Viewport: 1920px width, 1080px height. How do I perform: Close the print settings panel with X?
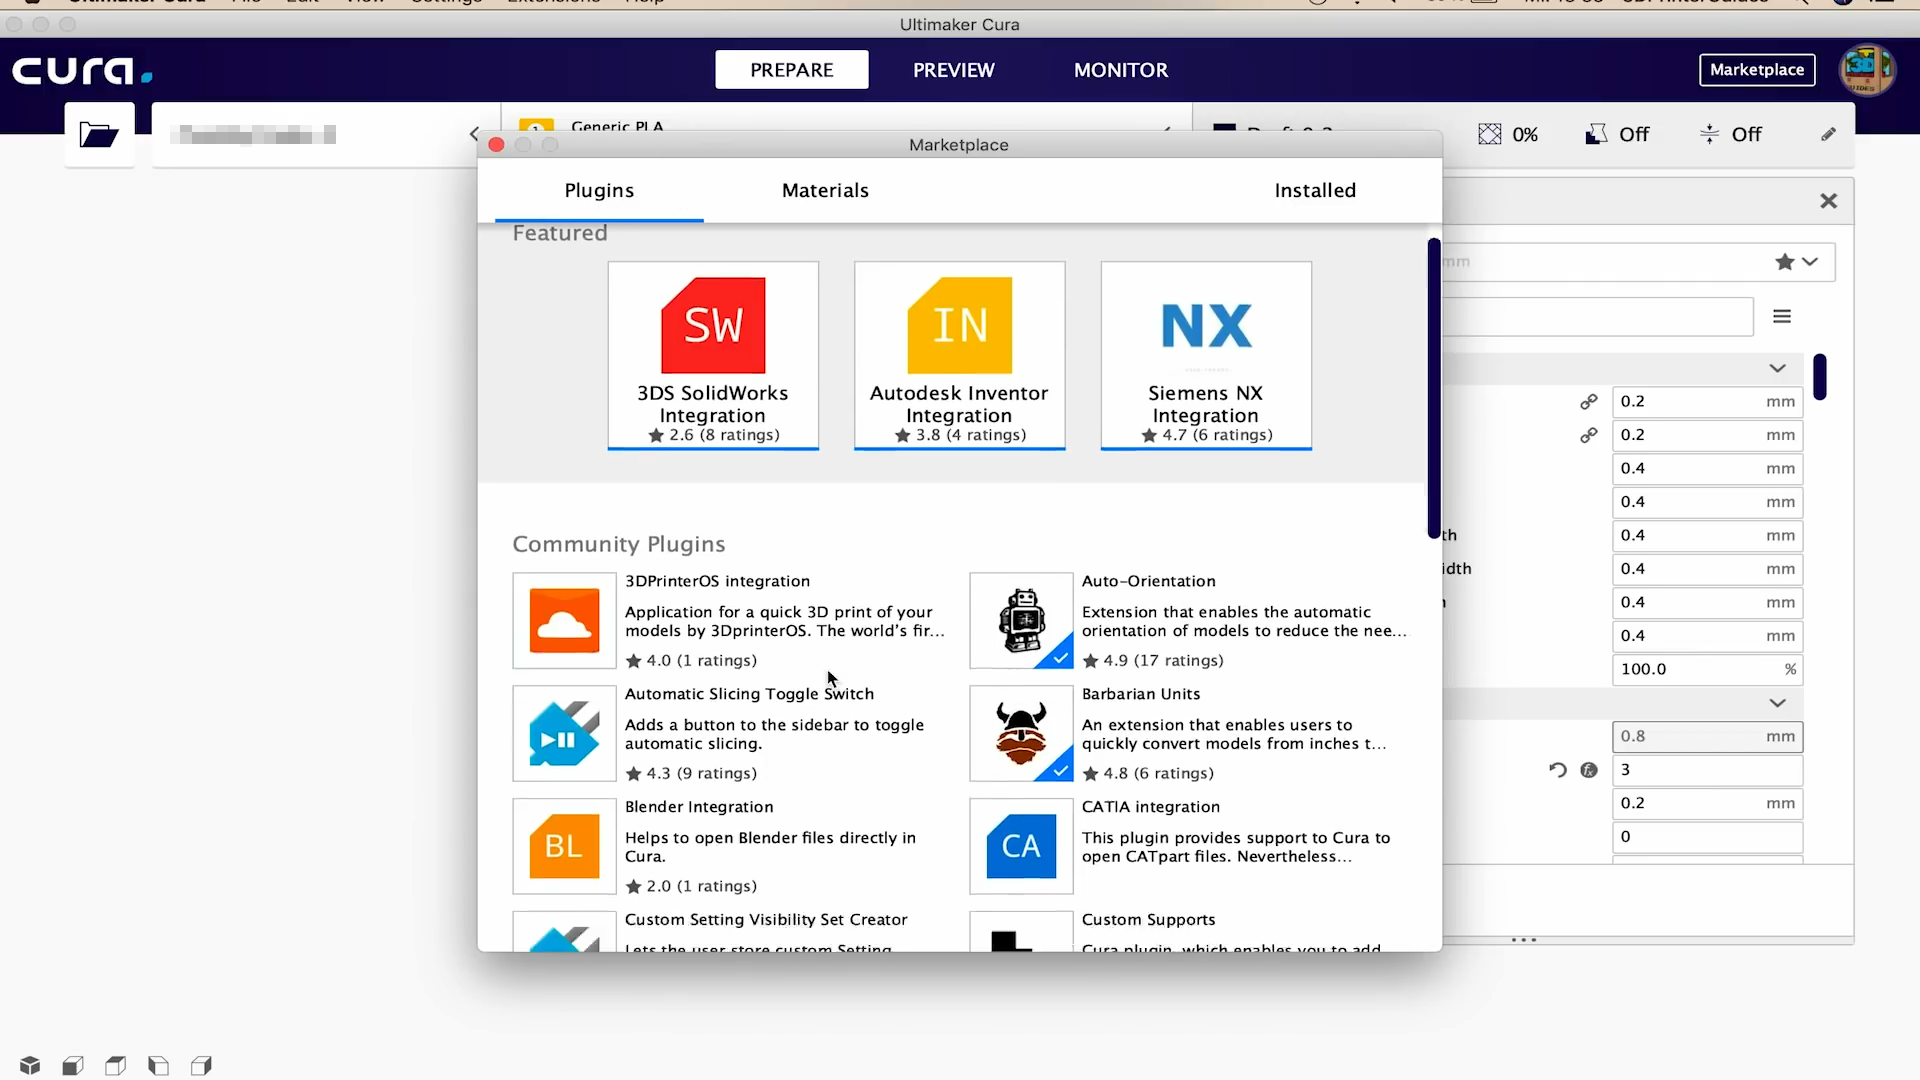(1829, 201)
